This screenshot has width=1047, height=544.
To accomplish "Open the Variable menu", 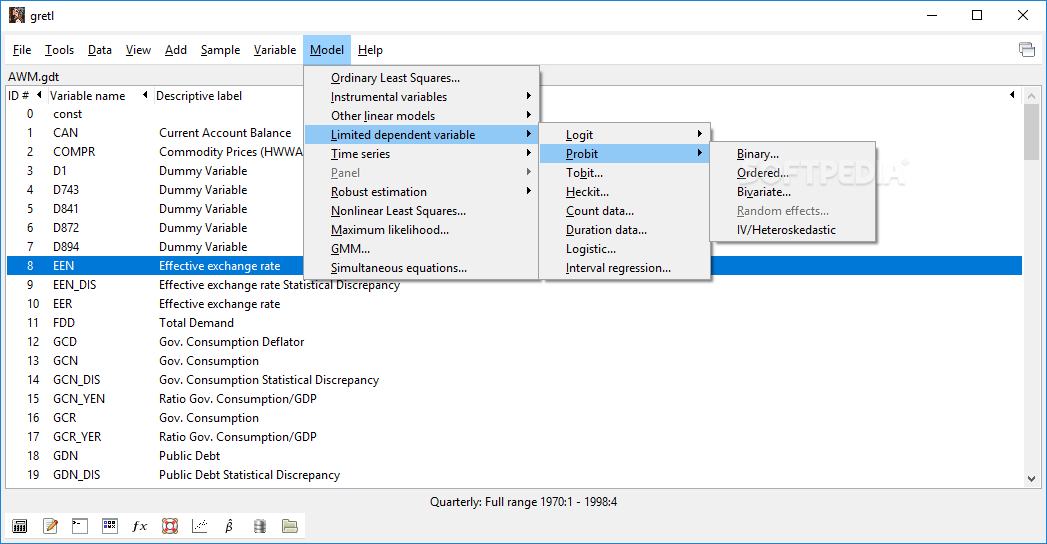I will pos(274,50).
